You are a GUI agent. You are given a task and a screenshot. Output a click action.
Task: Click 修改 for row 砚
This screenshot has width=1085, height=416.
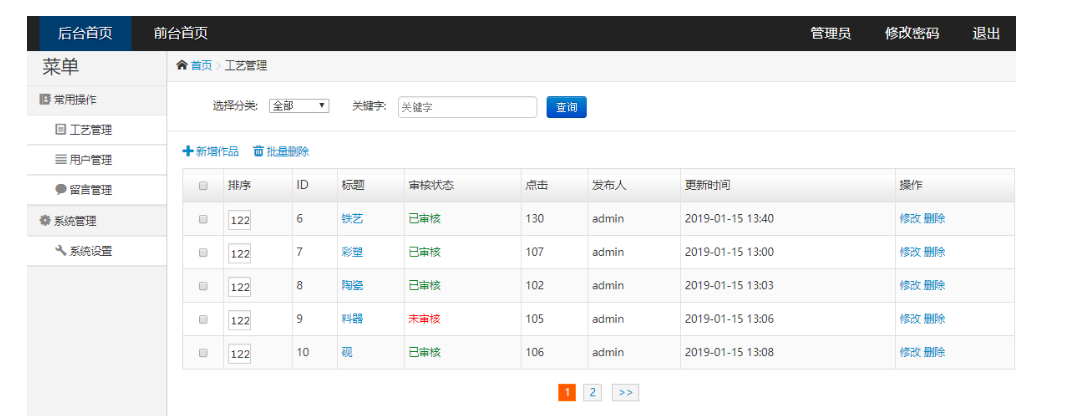[x=910, y=352]
